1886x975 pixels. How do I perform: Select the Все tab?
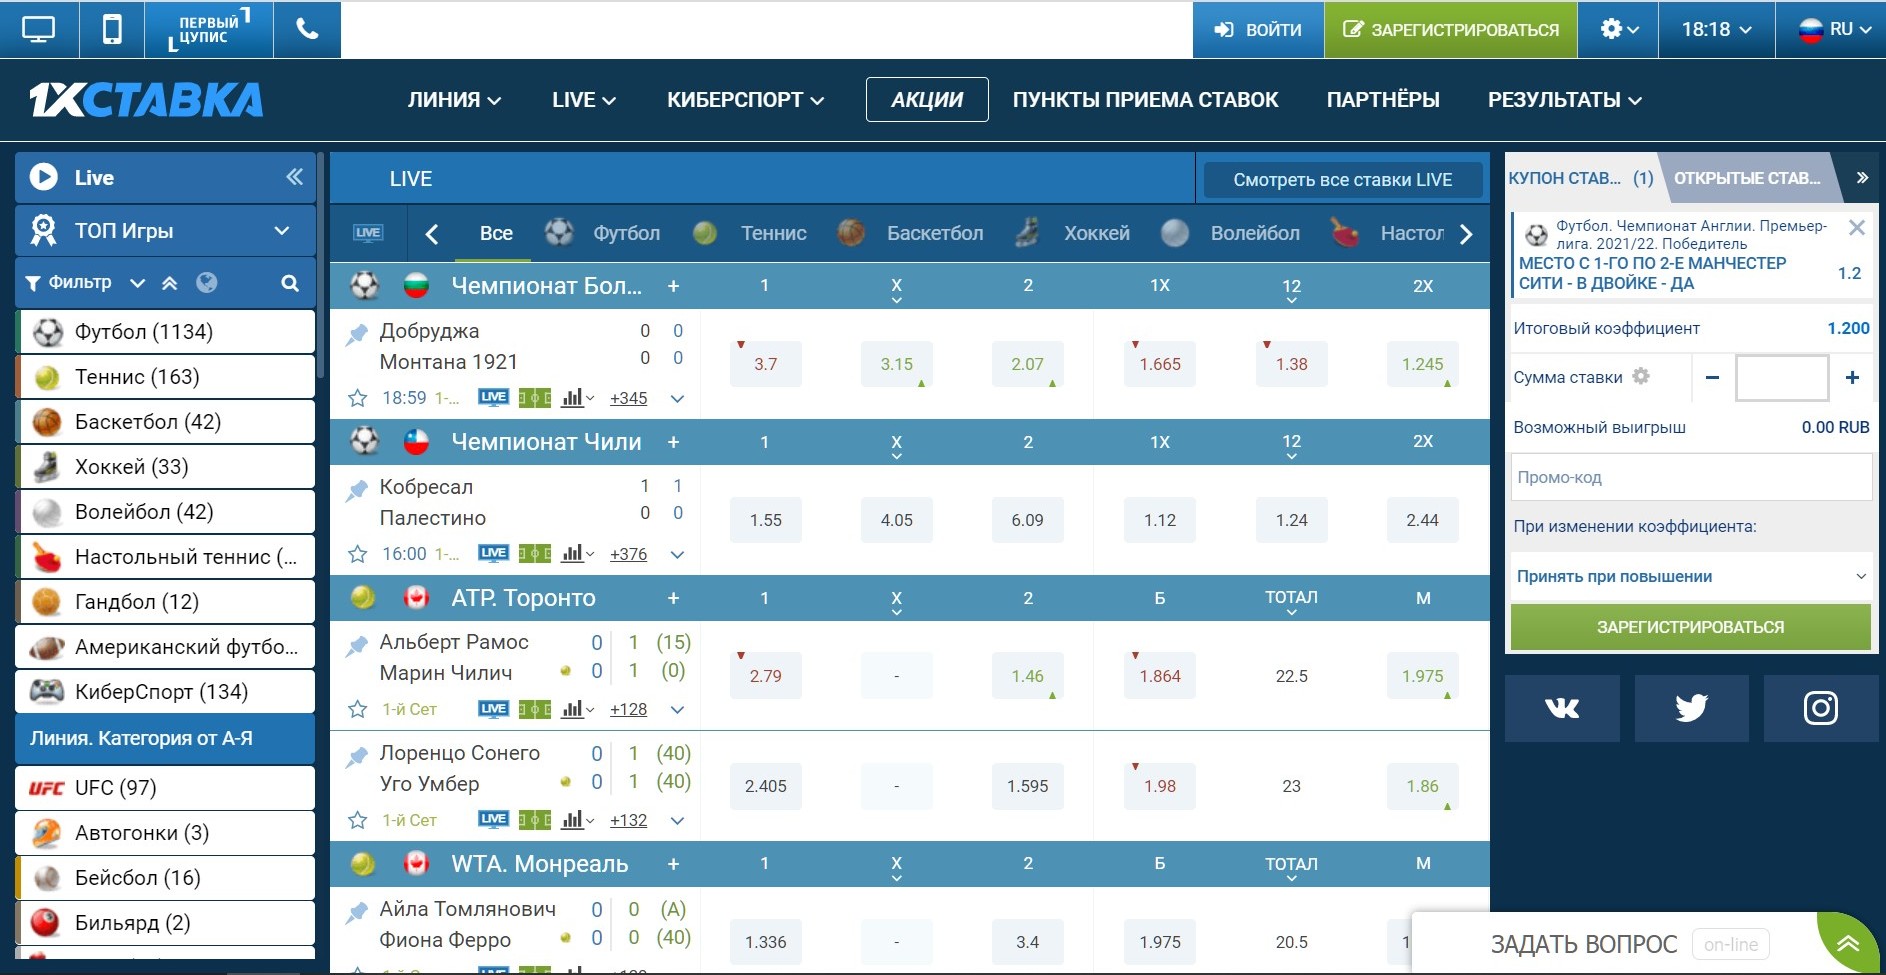click(x=496, y=234)
